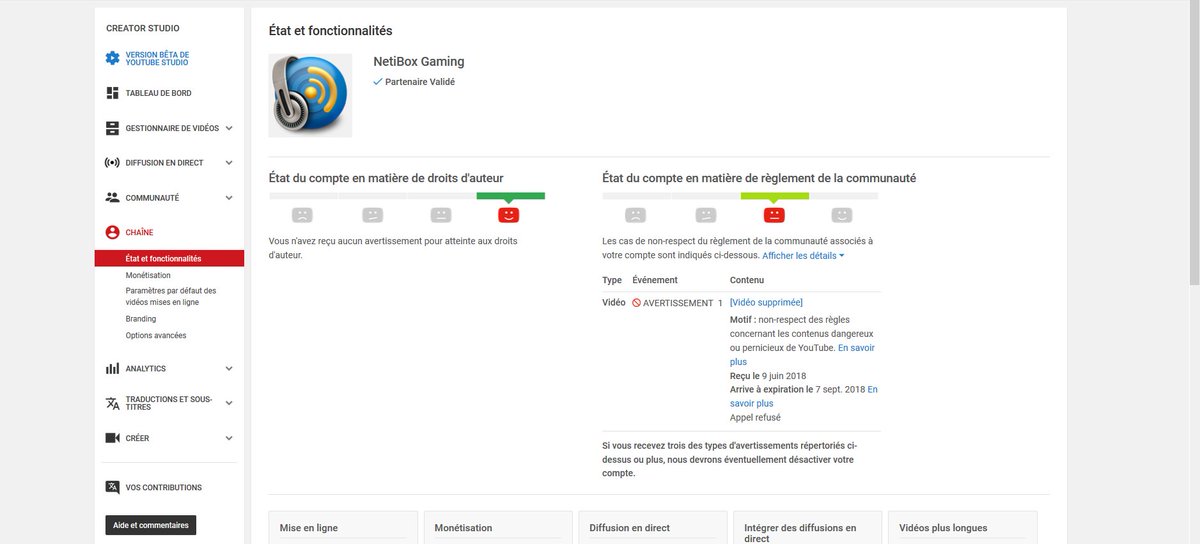This screenshot has height=544, width=1200.
Task: Click the YouTube Studio beta gear icon
Action: coord(113,58)
